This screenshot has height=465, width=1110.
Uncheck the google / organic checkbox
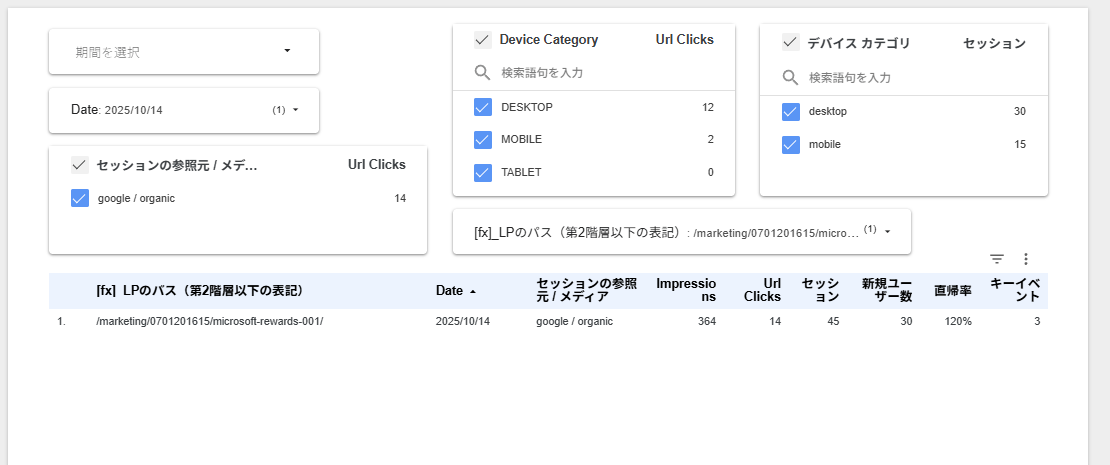click(80, 198)
